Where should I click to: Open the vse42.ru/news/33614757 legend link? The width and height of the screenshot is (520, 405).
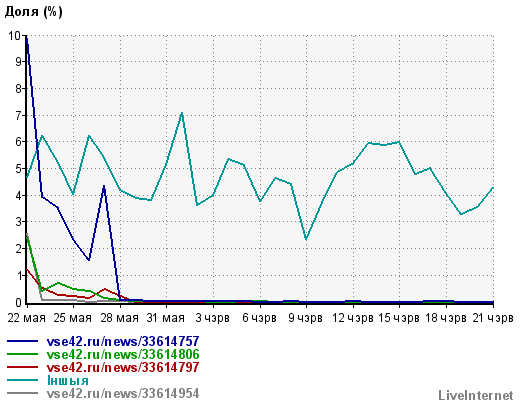(123, 341)
